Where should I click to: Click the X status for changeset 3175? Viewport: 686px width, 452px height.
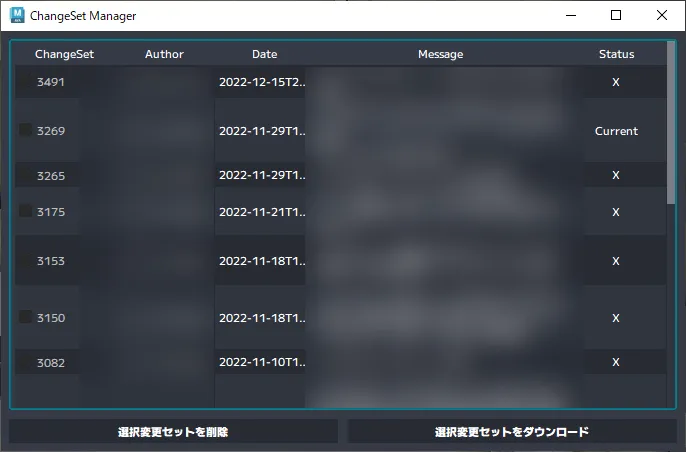point(616,212)
